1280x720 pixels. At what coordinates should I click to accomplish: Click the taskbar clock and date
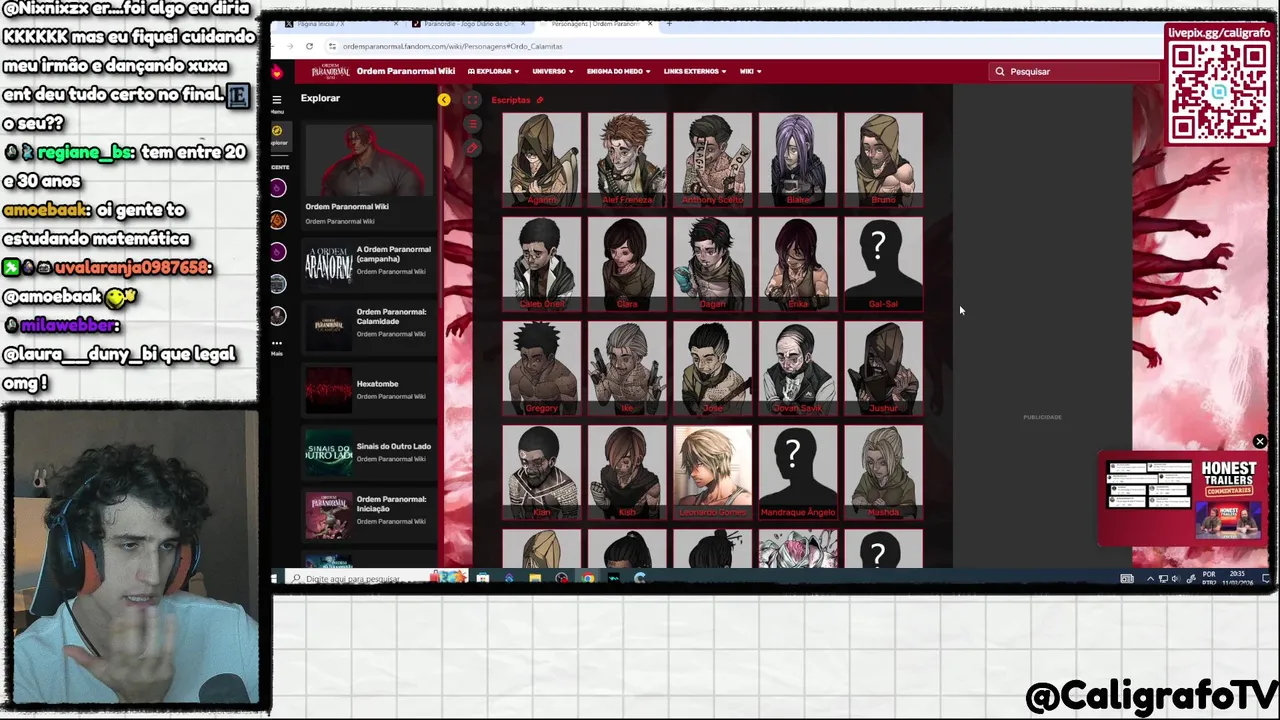(1237, 578)
